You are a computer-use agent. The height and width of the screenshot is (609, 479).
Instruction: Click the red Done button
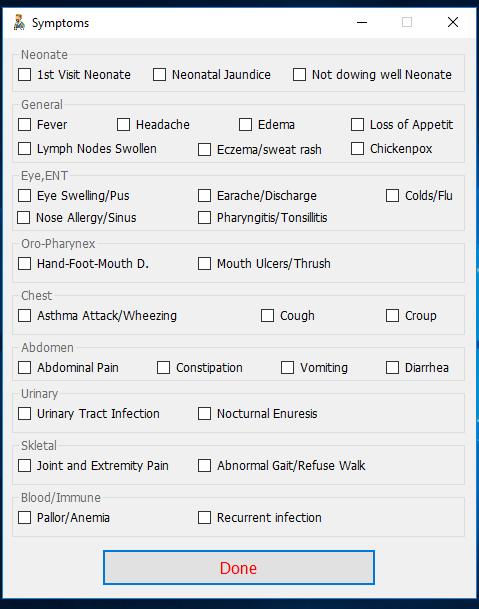click(239, 567)
